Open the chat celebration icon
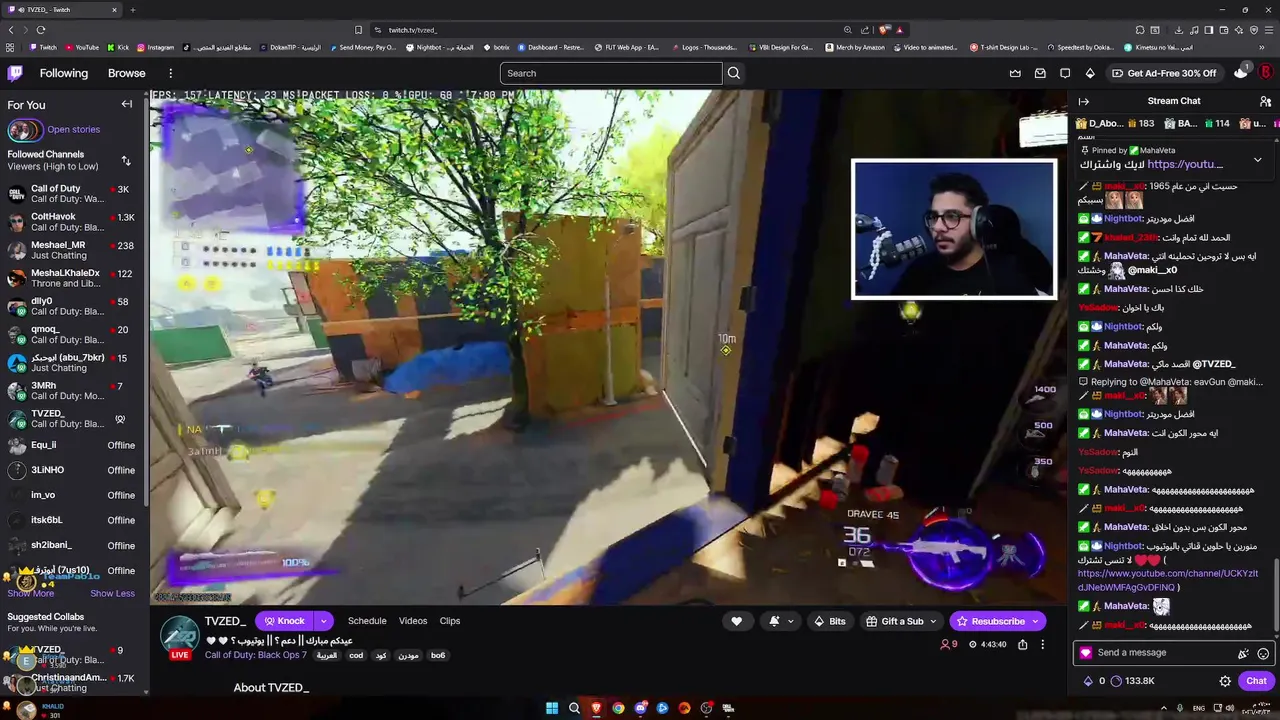Viewport: 1280px width, 720px height. click(x=1243, y=653)
